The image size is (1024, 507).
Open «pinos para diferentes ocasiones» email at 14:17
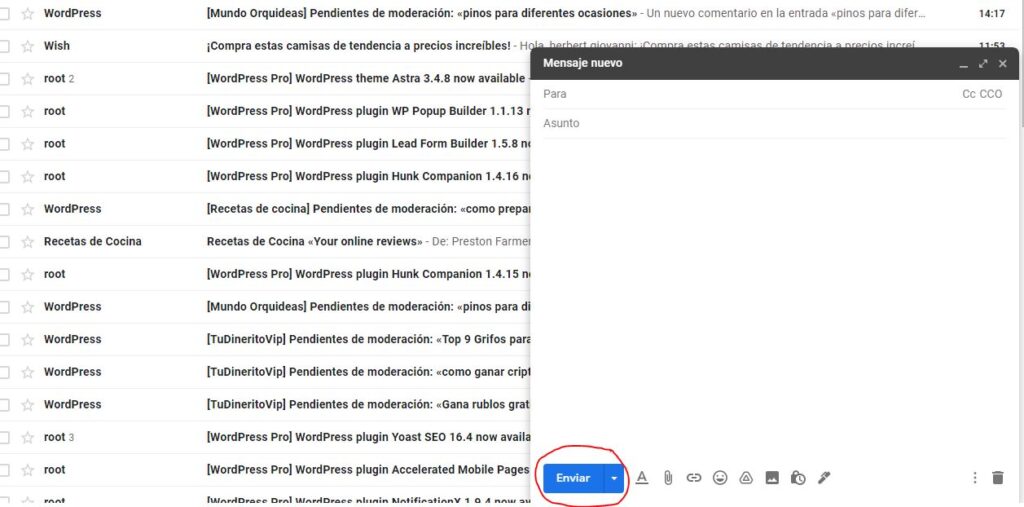421,13
